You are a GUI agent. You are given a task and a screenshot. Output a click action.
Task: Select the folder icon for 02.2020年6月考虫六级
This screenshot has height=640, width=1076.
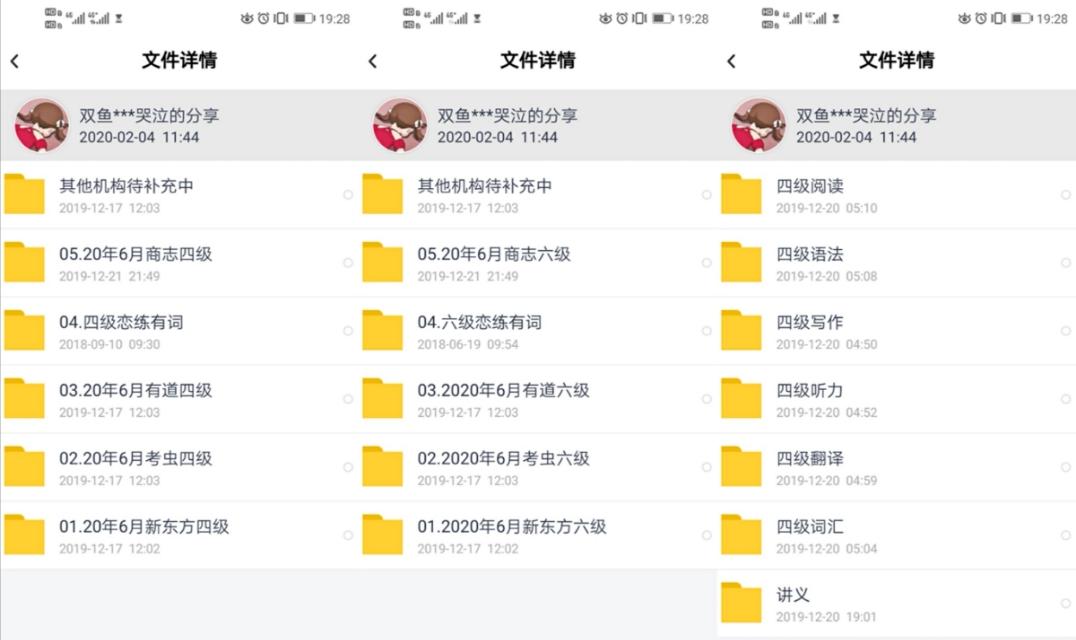pyautogui.click(x=383, y=467)
